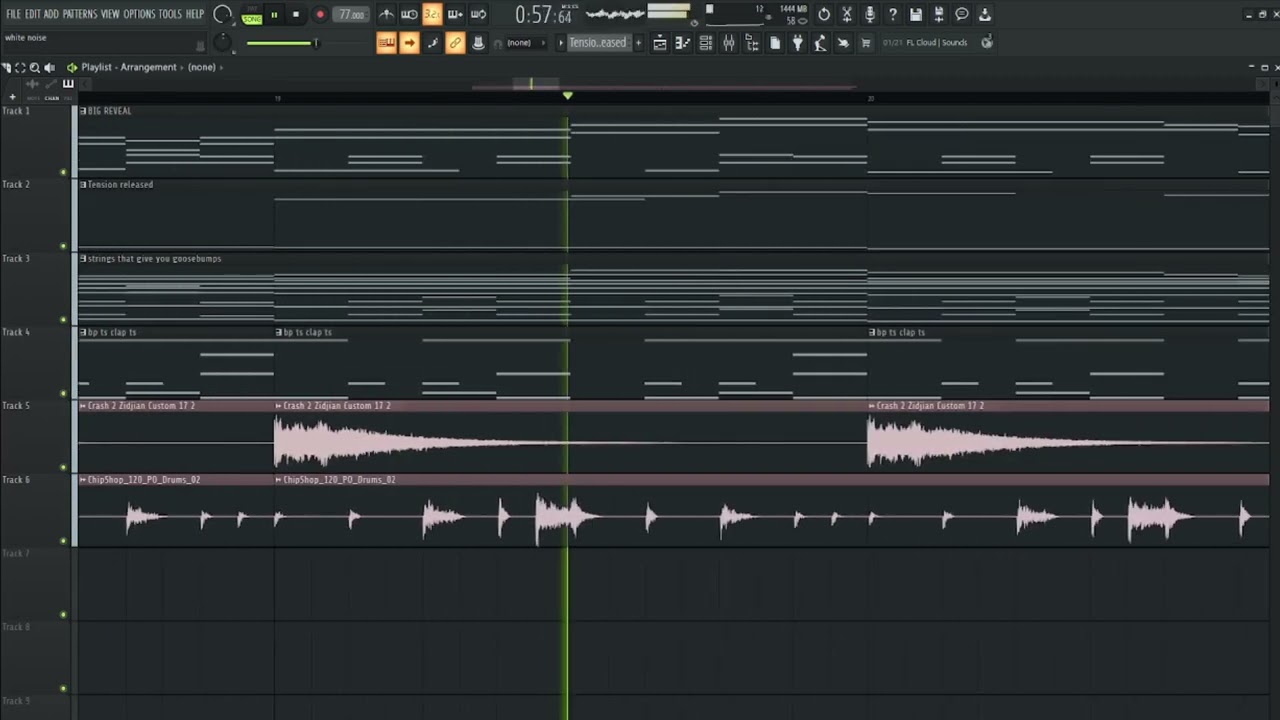This screenshot has height=720, width=1280.
Task: Open the OPTIONS menu
Action: click(140, 14)
